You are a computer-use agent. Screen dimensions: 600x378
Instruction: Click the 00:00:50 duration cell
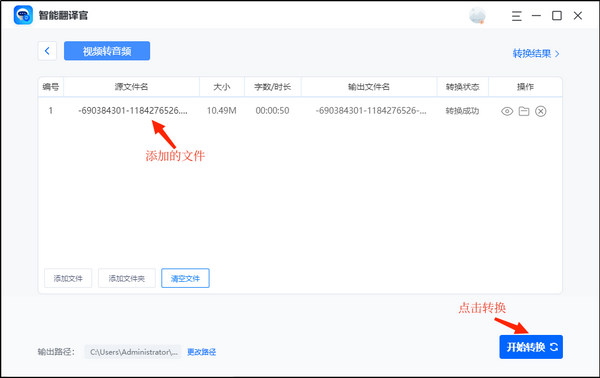click(x=272, y=111)
